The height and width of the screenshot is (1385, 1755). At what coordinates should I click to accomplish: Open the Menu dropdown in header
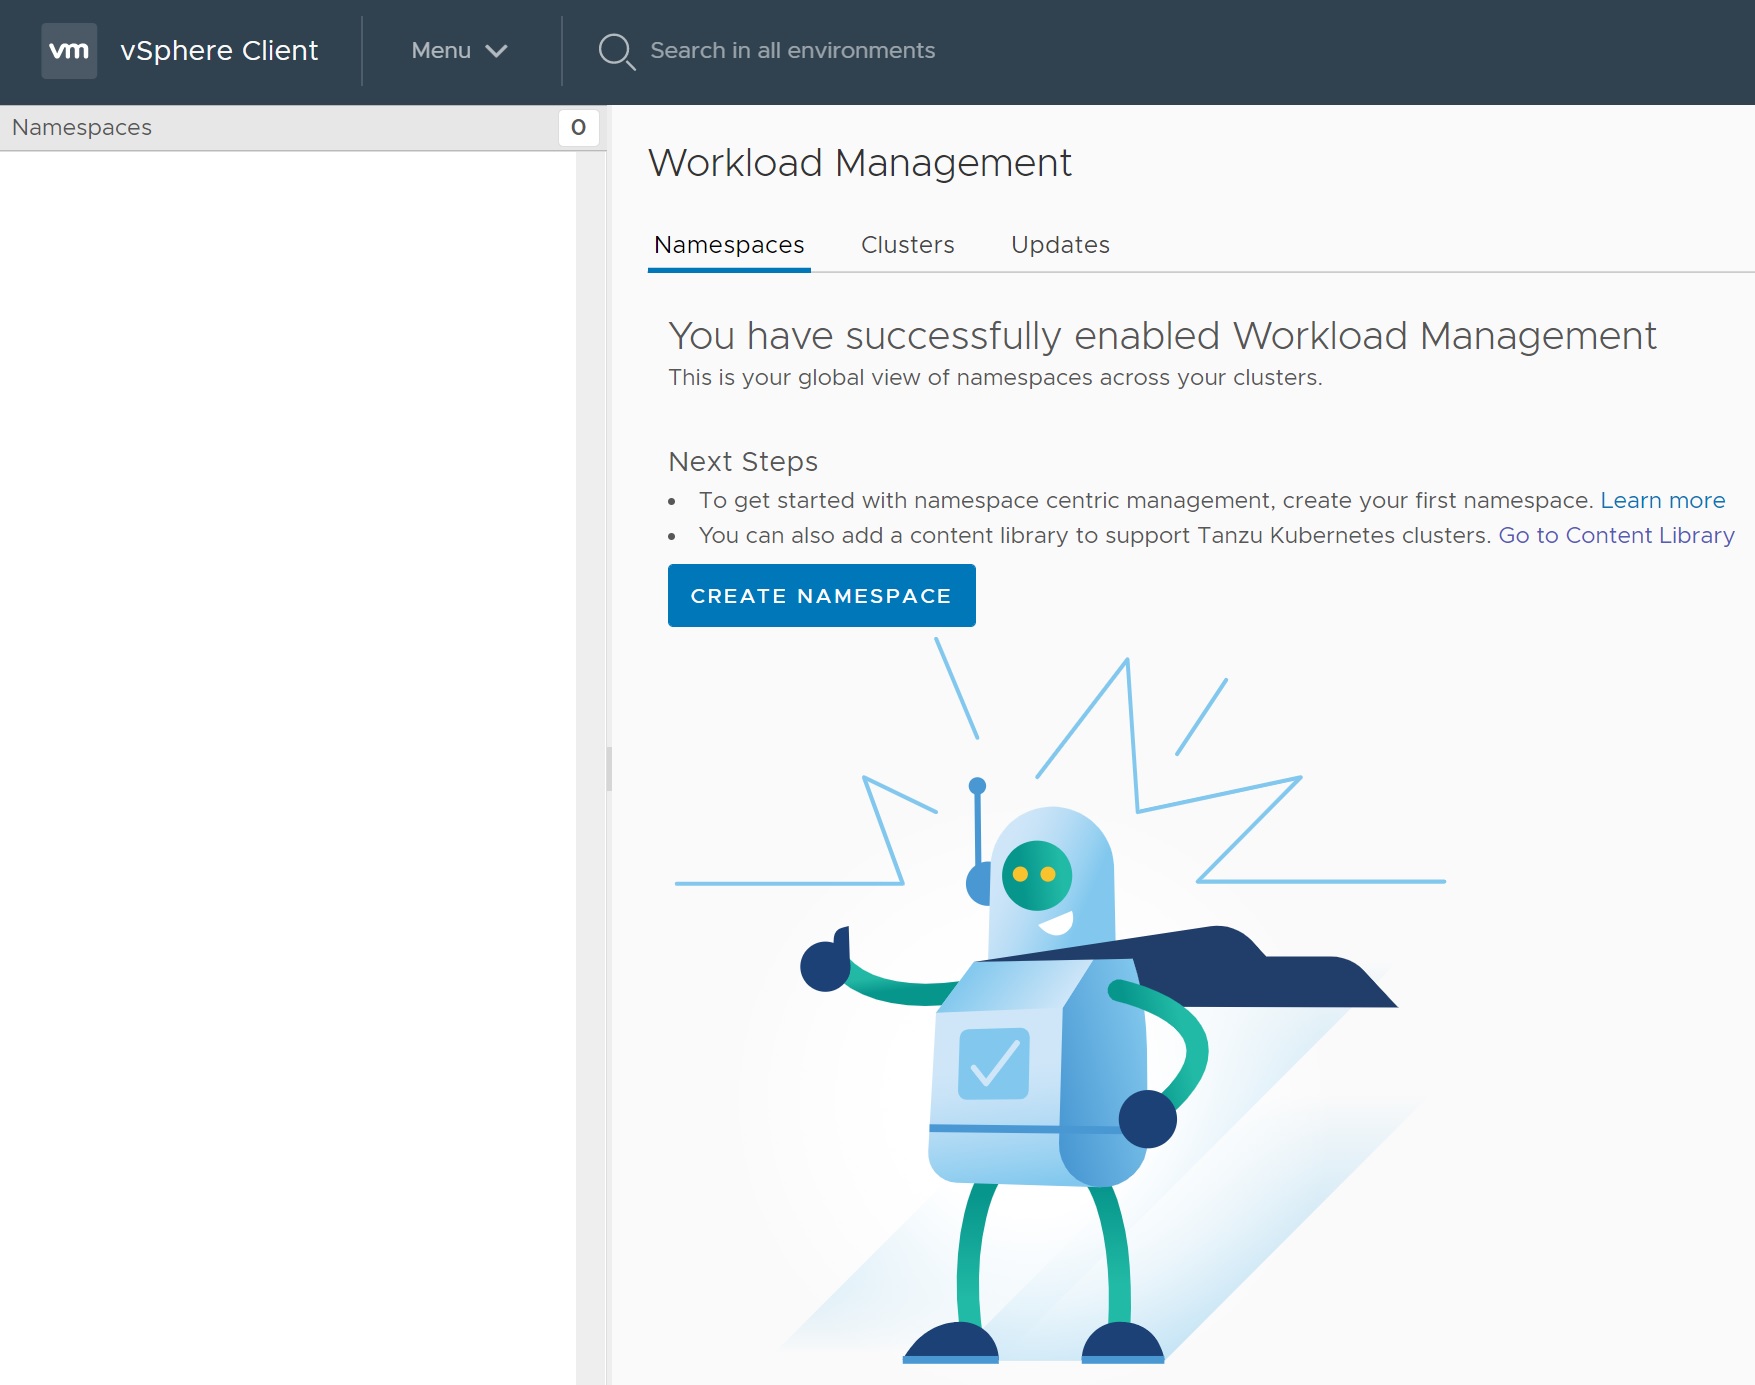click(459, 51)
